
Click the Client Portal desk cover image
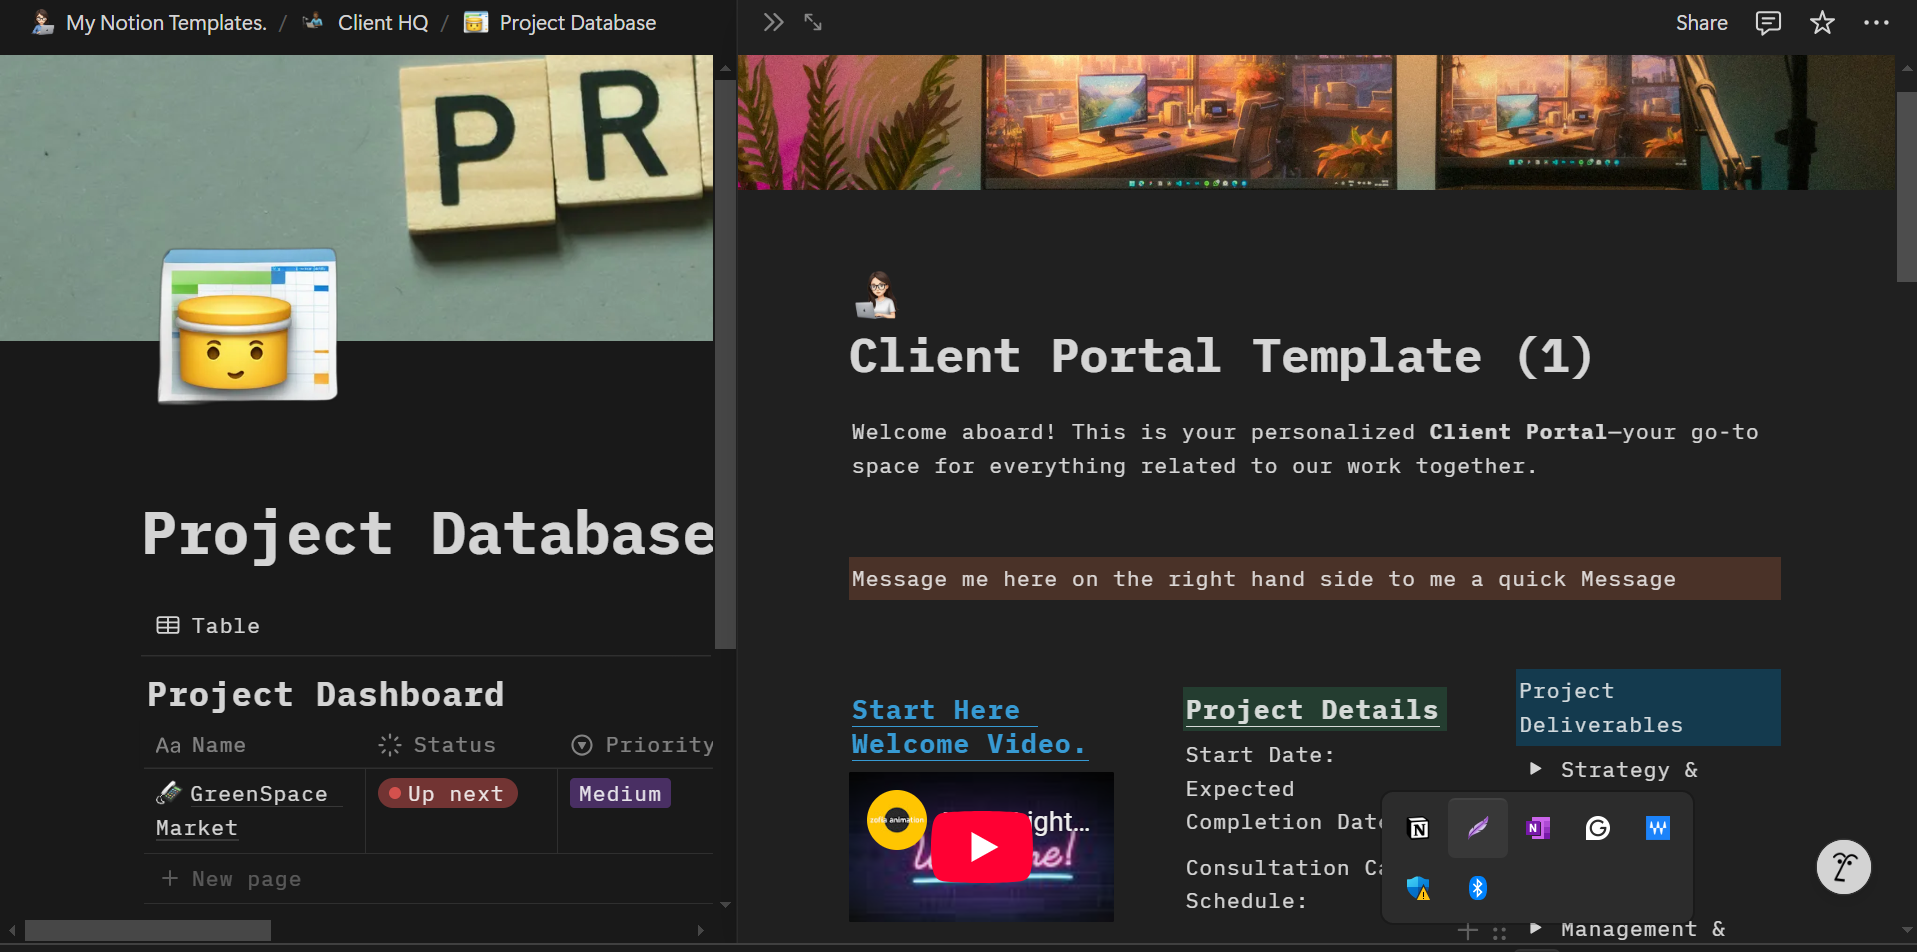point(1316,122)
